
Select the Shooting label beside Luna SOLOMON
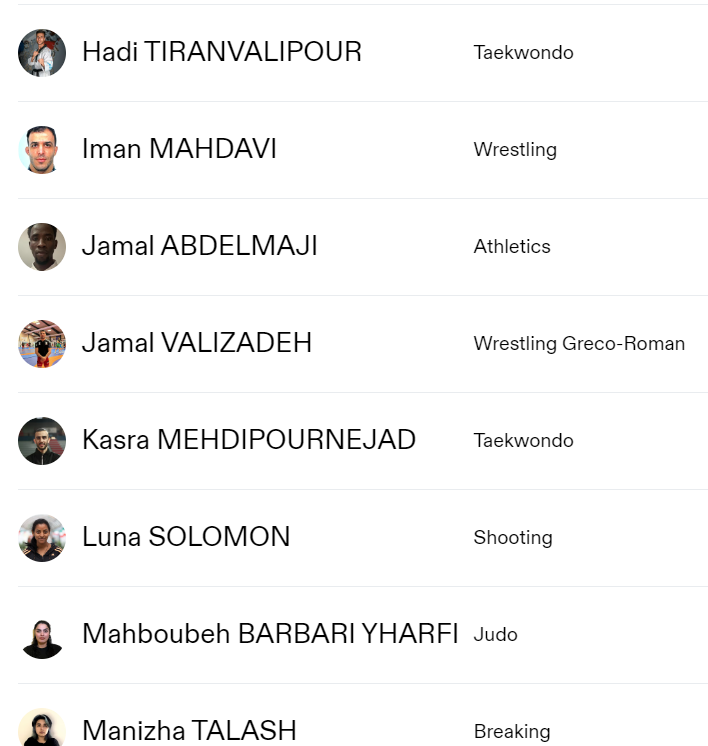[513, 538]
